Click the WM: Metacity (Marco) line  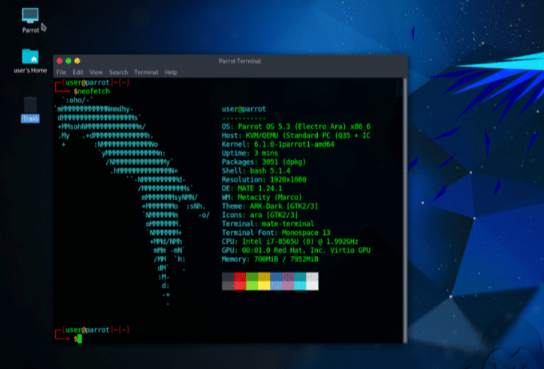pos(262,197)
